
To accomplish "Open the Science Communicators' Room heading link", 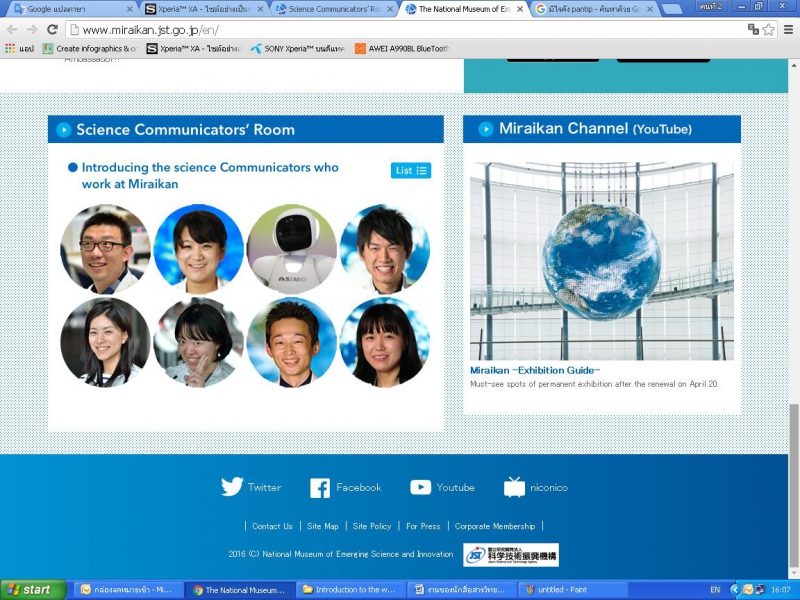I will click(x=185, y=130).
